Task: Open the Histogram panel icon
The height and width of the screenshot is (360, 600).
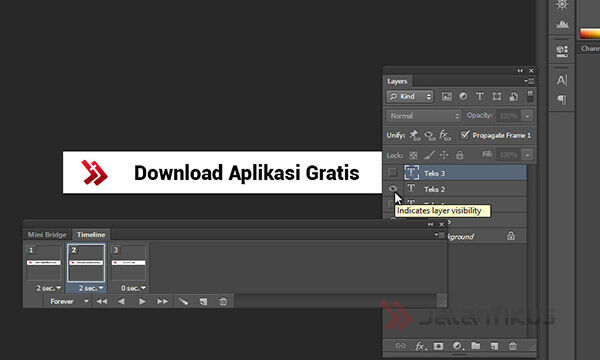Action: tap(562, 24)
